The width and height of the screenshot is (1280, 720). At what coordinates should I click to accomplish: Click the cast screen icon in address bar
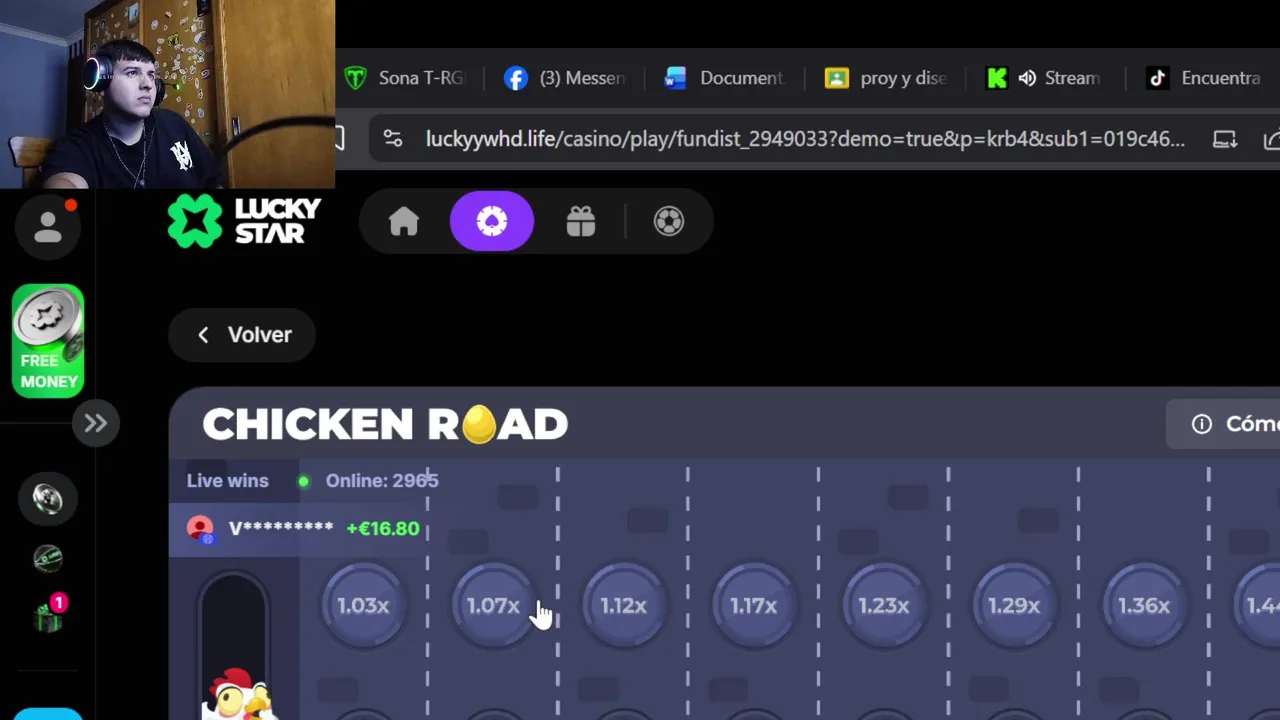point(1225,139)
